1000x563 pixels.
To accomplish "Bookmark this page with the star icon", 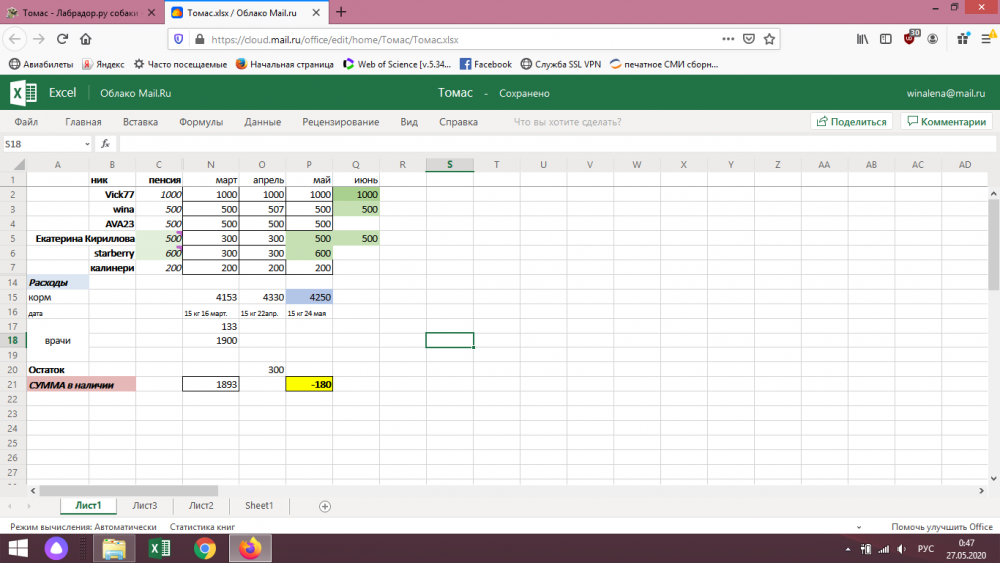I will [769, 40].
